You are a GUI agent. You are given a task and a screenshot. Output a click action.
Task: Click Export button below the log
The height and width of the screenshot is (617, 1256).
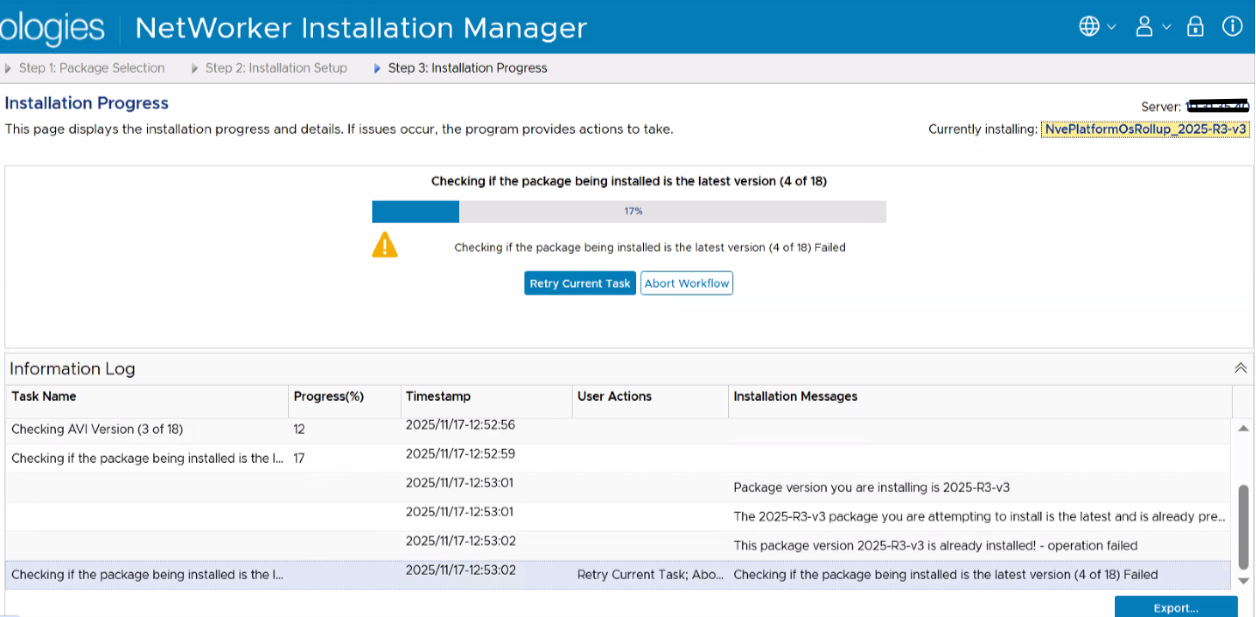(1175, 607)
